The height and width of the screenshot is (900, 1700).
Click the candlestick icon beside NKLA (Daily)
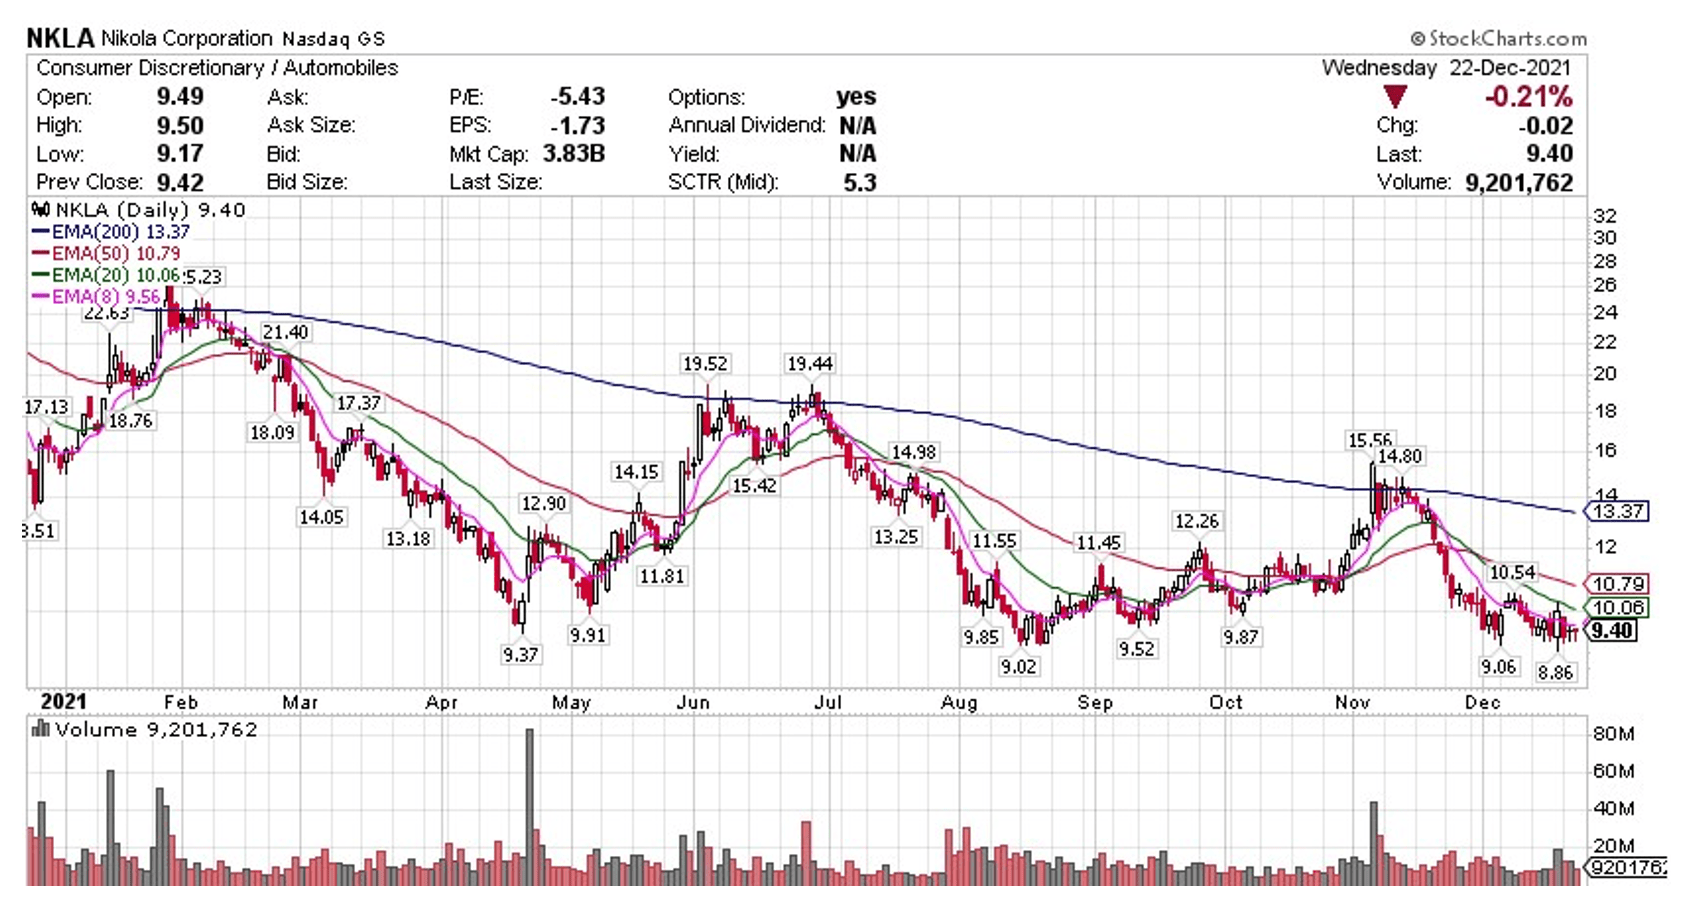point(41,210)
